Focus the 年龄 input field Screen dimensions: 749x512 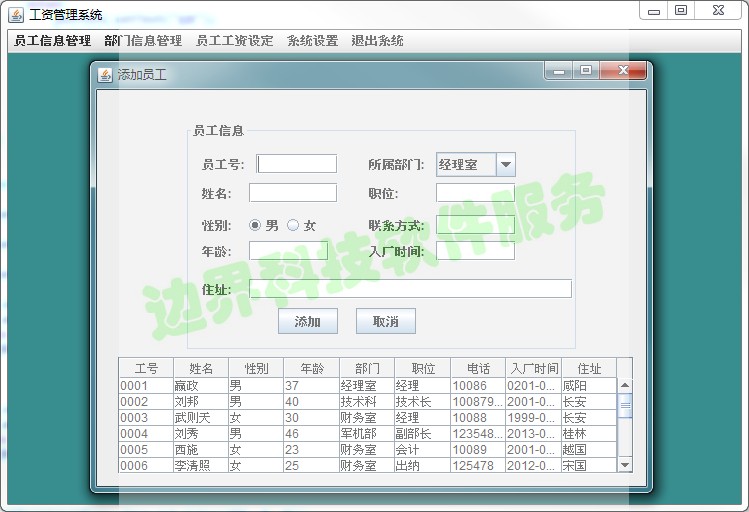[x=289, y=251]
